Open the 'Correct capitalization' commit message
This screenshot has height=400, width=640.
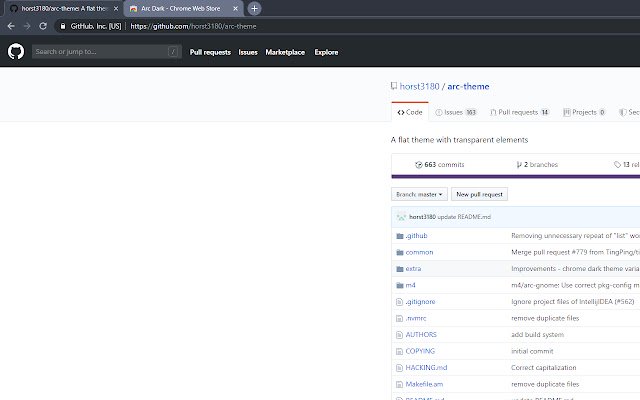click(544, 367)
